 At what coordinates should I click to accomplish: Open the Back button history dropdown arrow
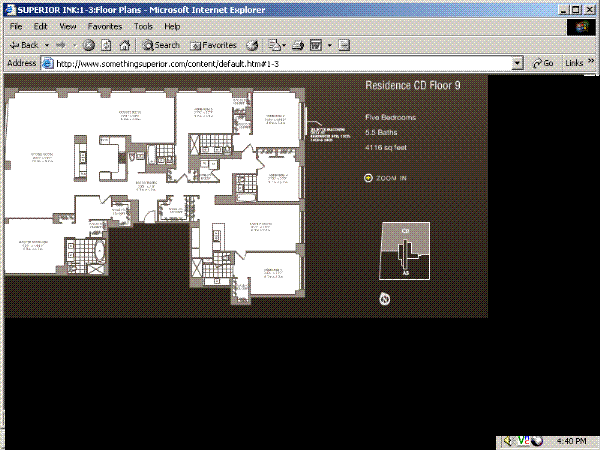[45, 45]
